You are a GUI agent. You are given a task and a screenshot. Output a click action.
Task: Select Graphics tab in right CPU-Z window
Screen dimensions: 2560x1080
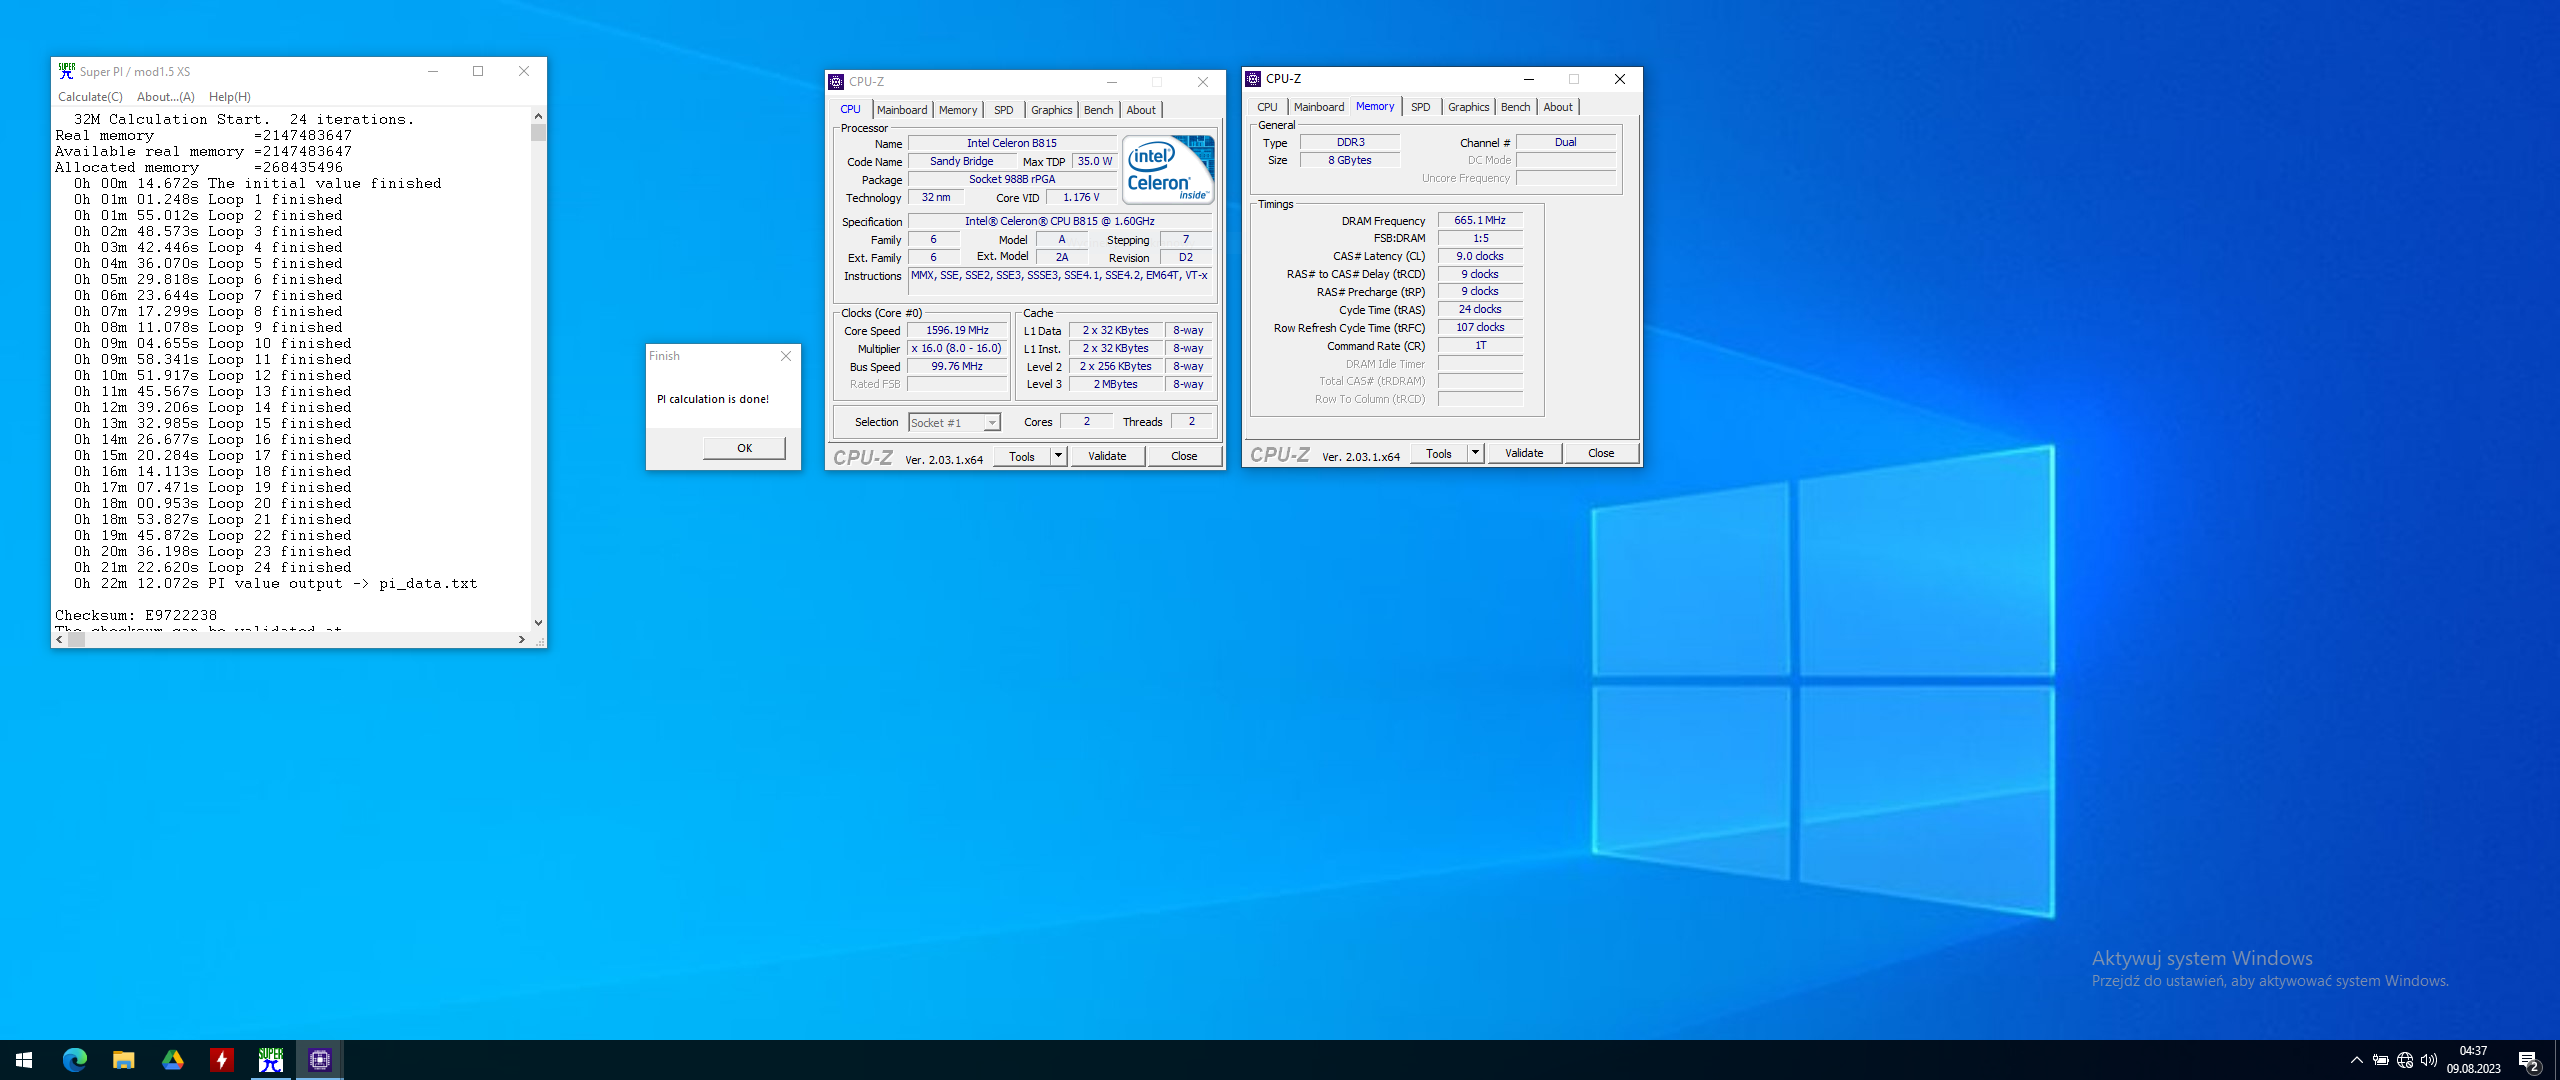click(x=1468, y=107)
